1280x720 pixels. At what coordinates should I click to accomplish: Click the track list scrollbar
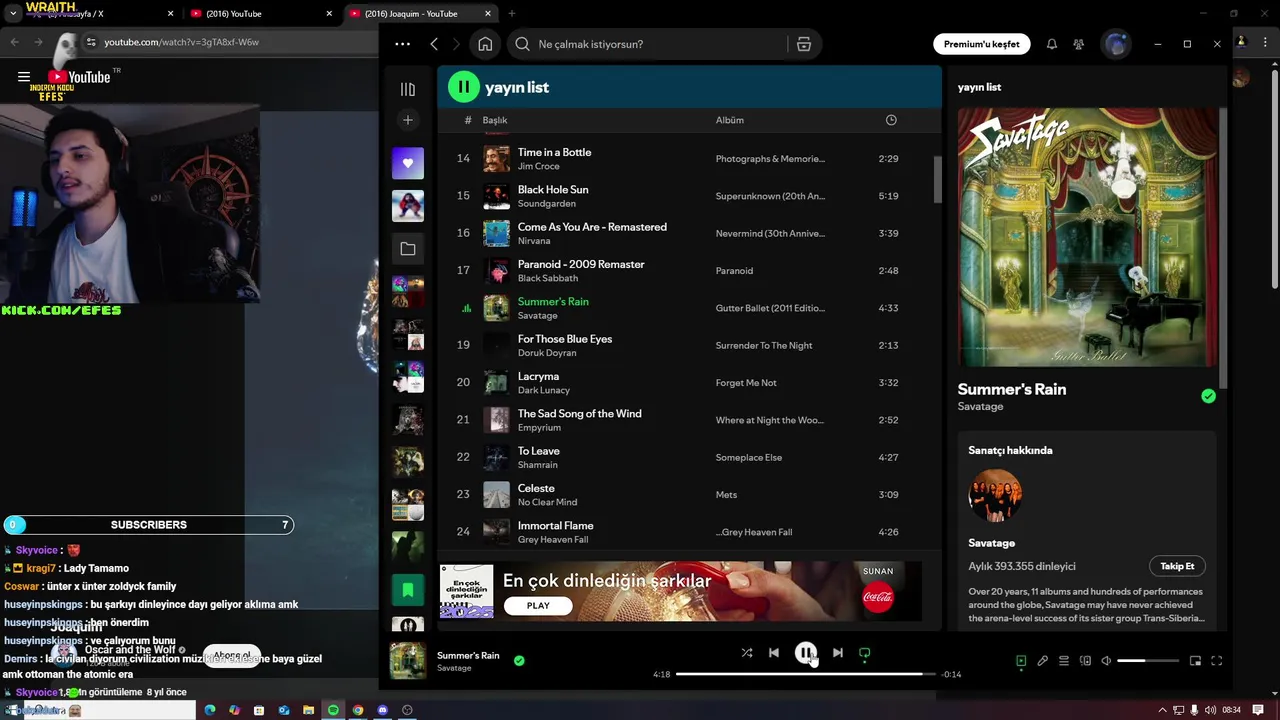(937, 180)
